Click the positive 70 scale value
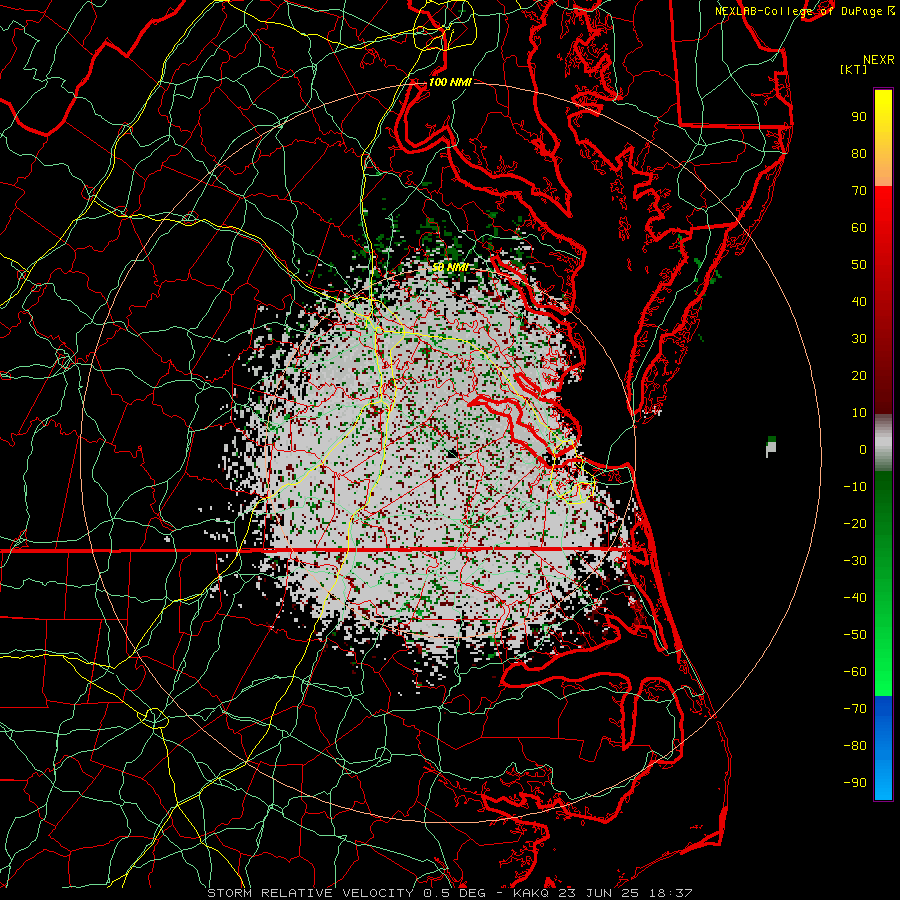 (x=859, y=191)
